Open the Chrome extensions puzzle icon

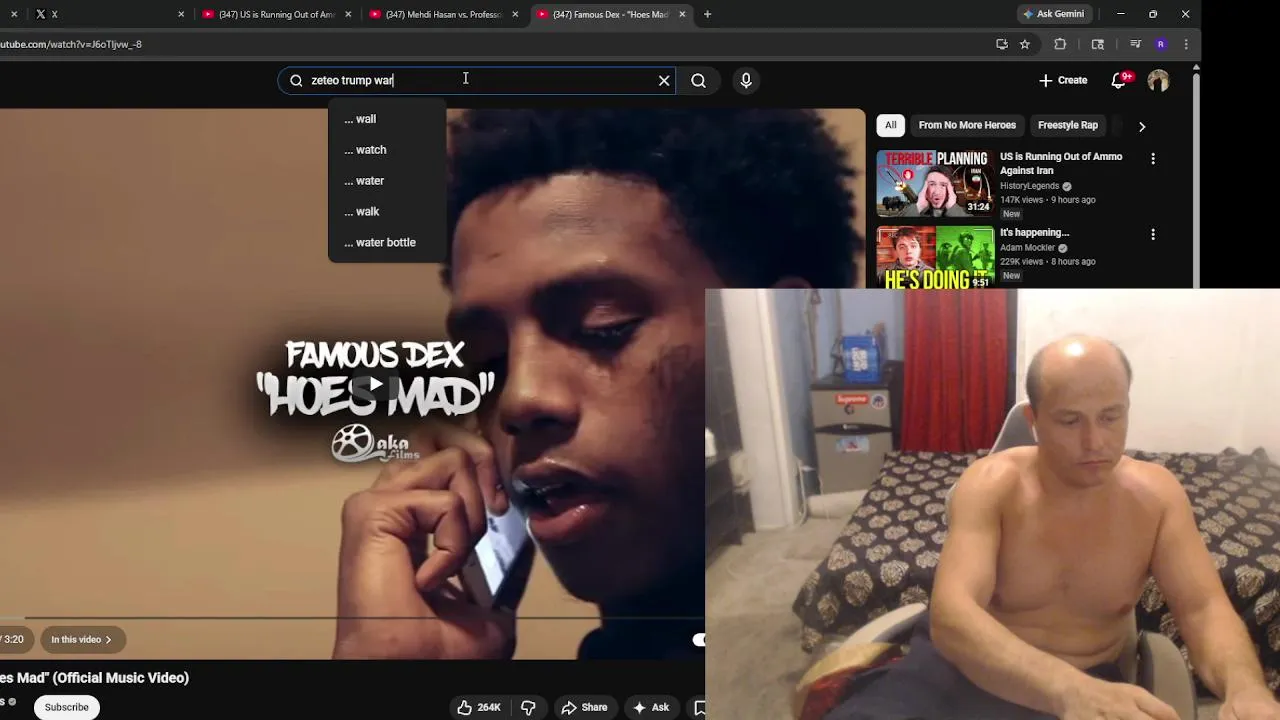tap(1060, 44)
